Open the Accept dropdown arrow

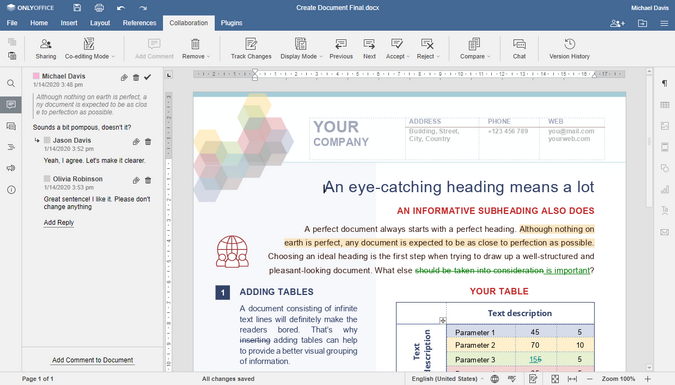(x=407, y=56)
